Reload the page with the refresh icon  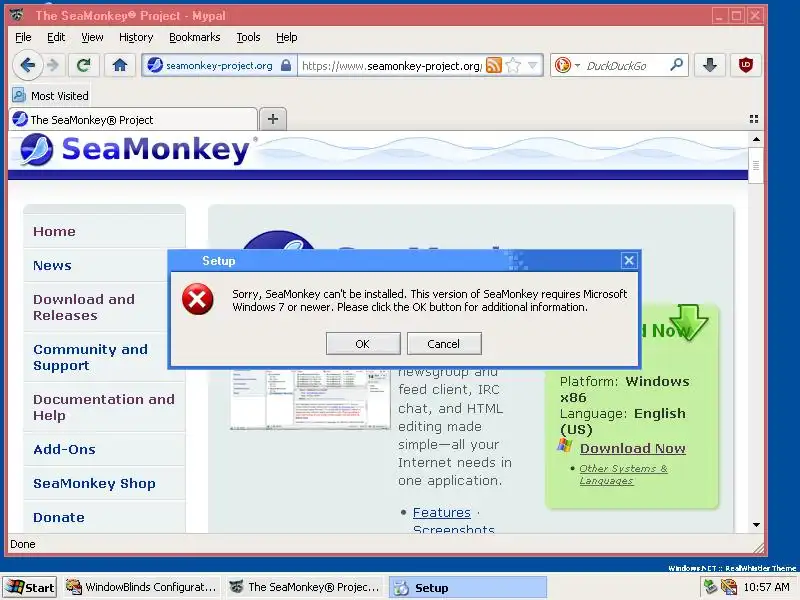tap(84, 65)
